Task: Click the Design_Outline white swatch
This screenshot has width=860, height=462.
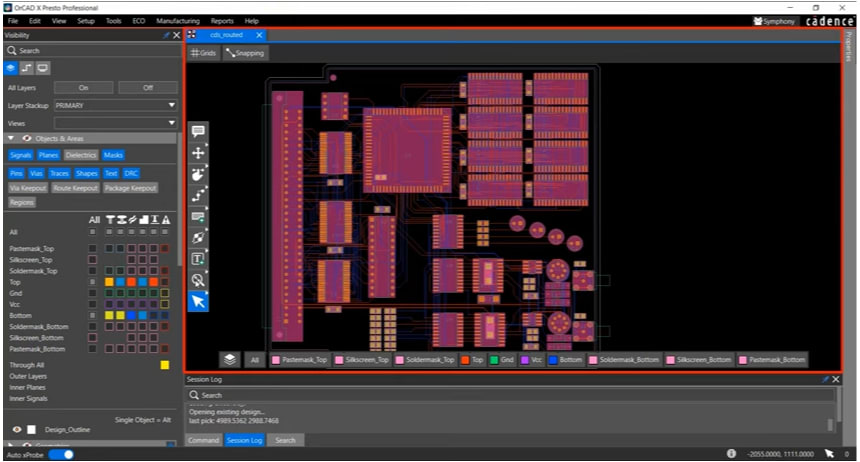Action: click(32, 430)
